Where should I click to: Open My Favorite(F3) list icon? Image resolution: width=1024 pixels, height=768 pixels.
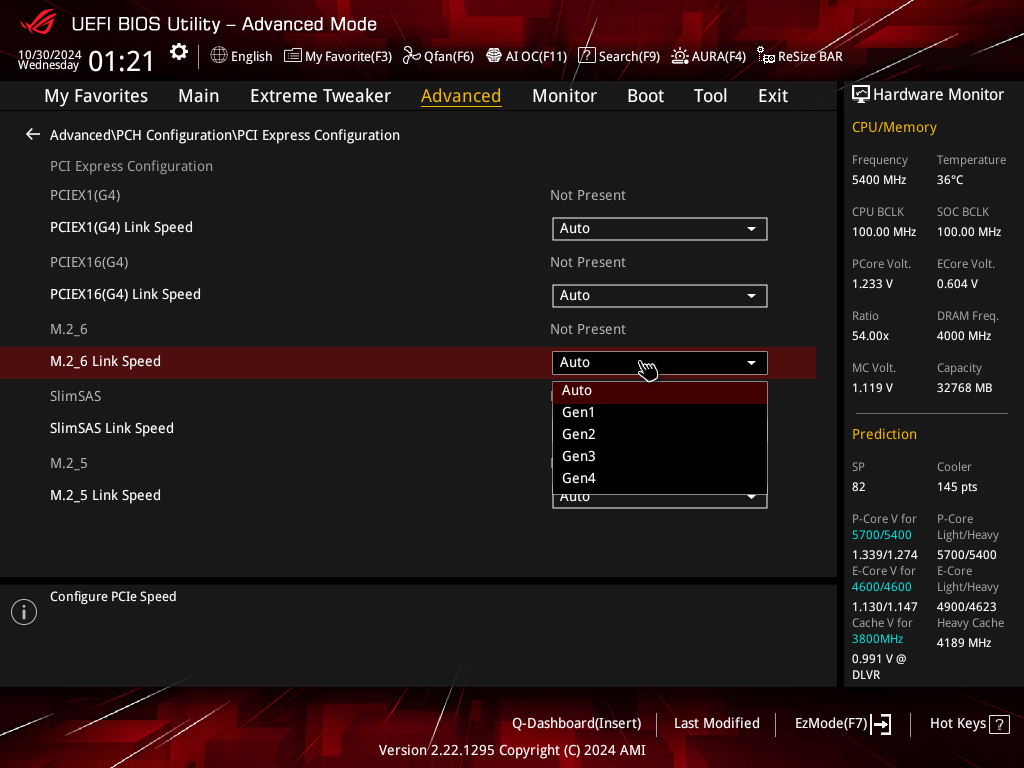pos(293,56)
